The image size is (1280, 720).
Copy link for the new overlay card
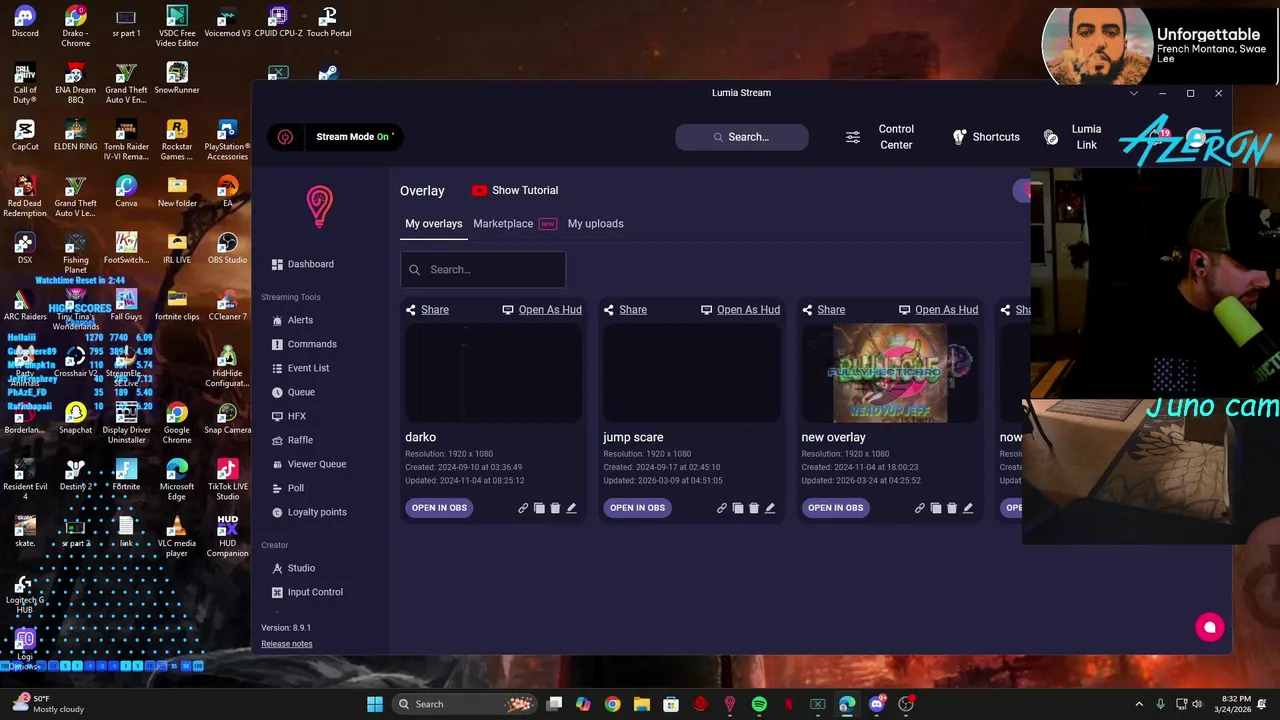point(919,508)
